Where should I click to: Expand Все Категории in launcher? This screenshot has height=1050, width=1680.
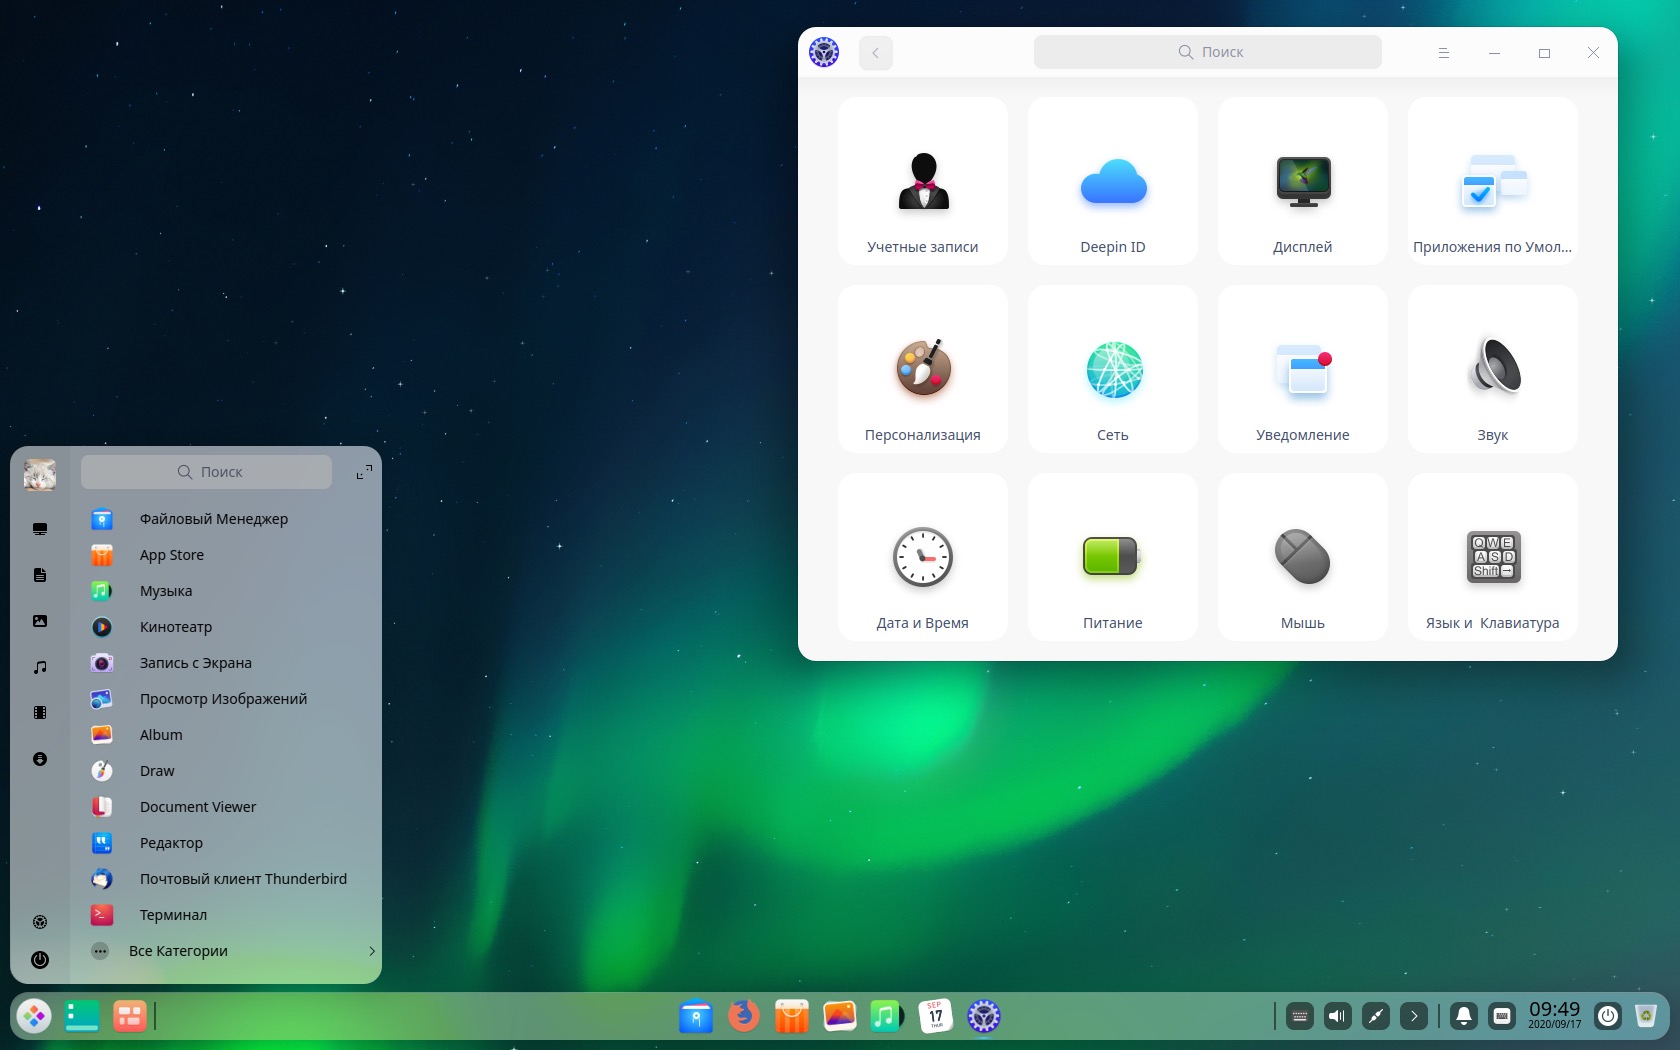tap(230, 951)
